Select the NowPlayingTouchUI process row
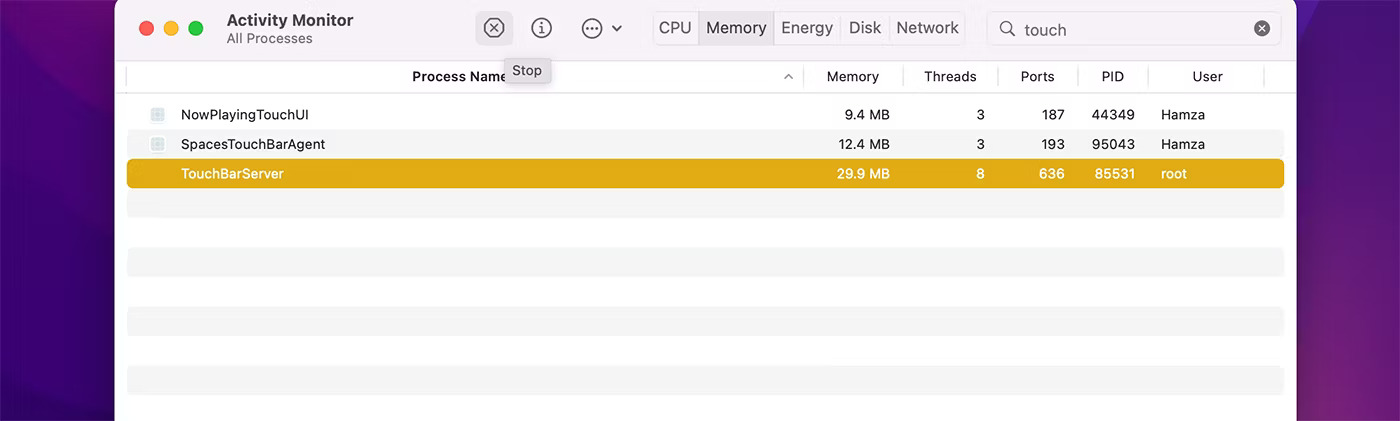This screenshot has width=1400, height=421. 705,114
